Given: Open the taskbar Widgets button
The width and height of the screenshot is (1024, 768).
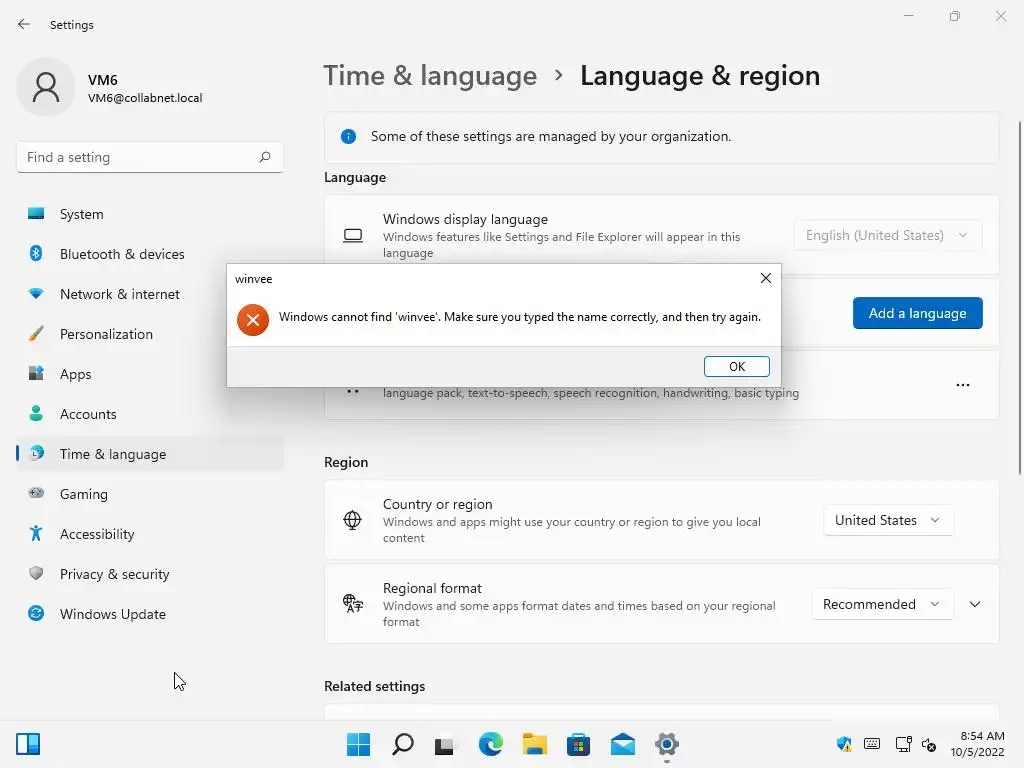Looking at the screenshot, I should click(28, 744).
